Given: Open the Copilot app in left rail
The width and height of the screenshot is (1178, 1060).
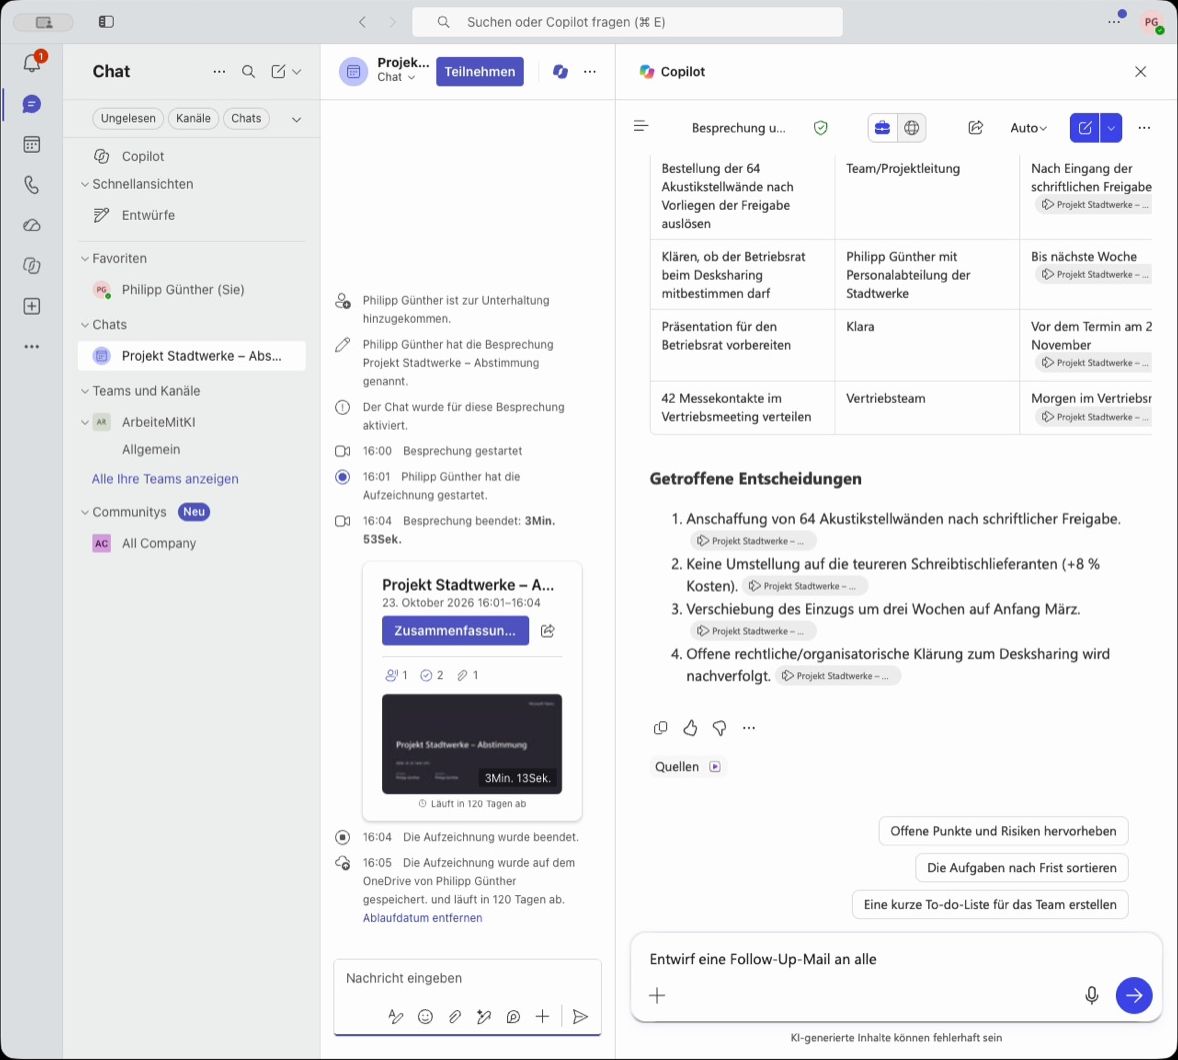Looking at the screenshot, I should point(32,266).
